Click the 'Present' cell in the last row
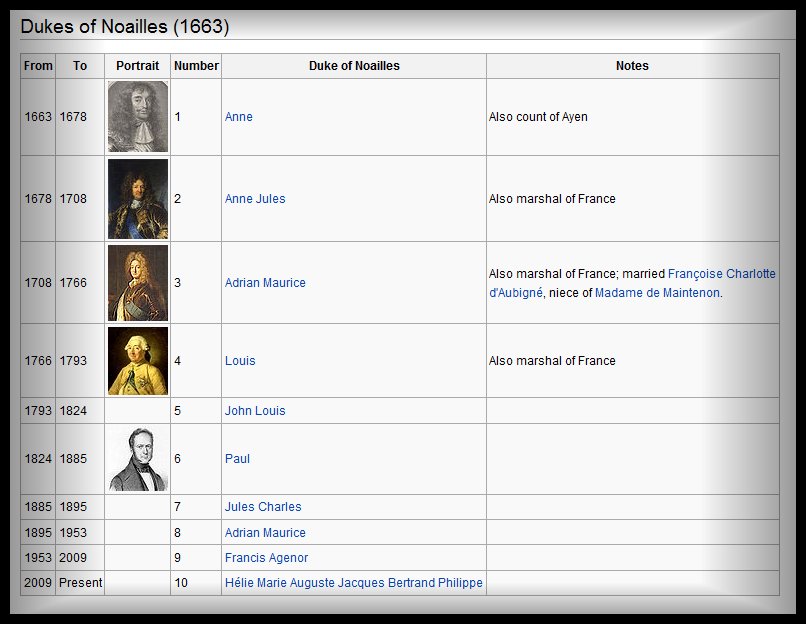 point(81,583)
